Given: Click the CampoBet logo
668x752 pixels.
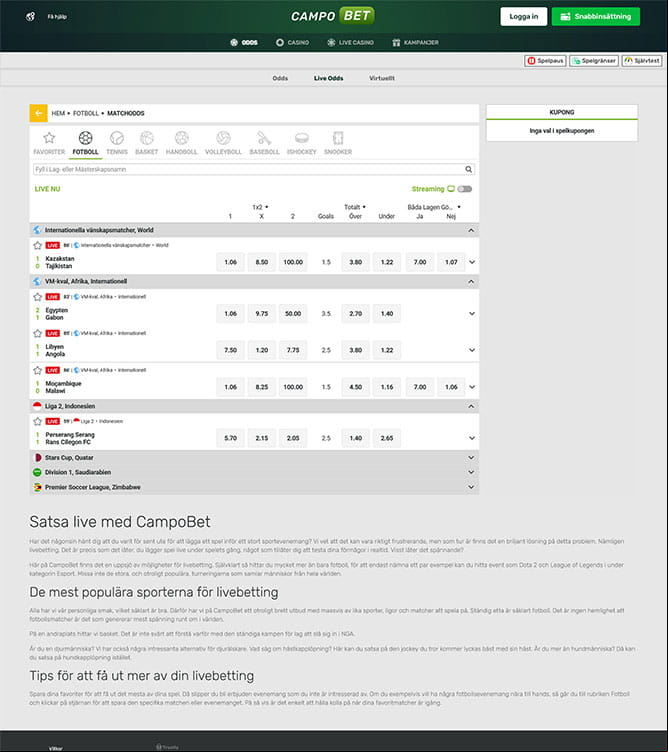Looking at the screenshot, I should pos(332,16).
